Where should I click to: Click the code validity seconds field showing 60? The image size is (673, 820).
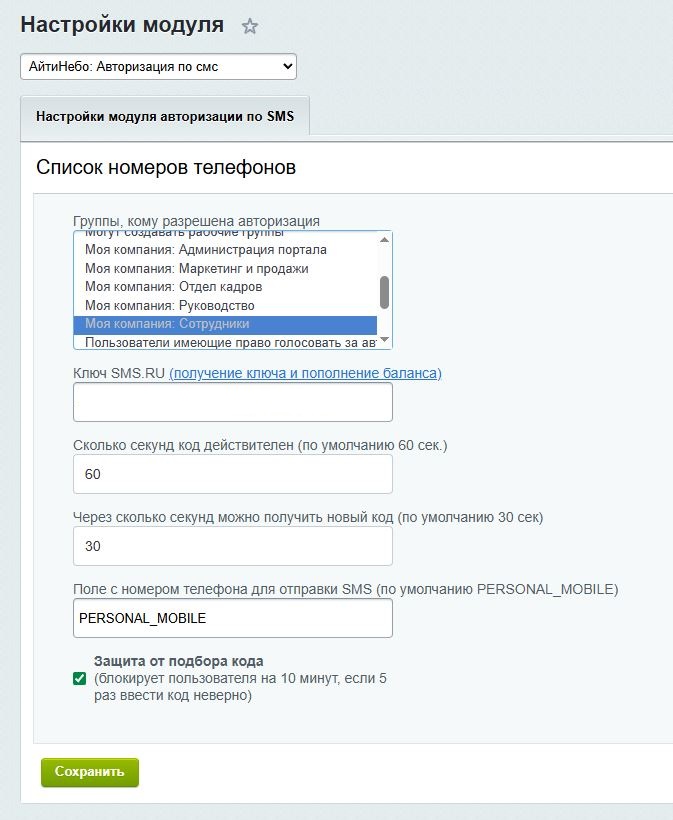point(232,473)
